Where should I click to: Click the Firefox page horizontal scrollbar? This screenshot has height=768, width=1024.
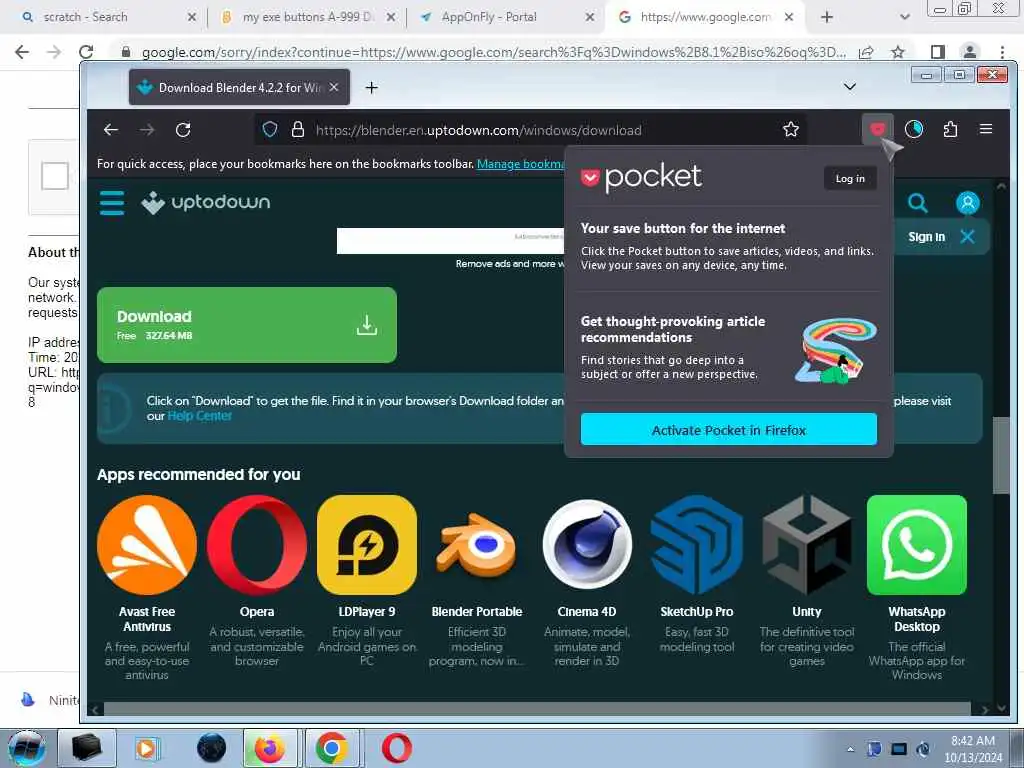coord(537,709)
